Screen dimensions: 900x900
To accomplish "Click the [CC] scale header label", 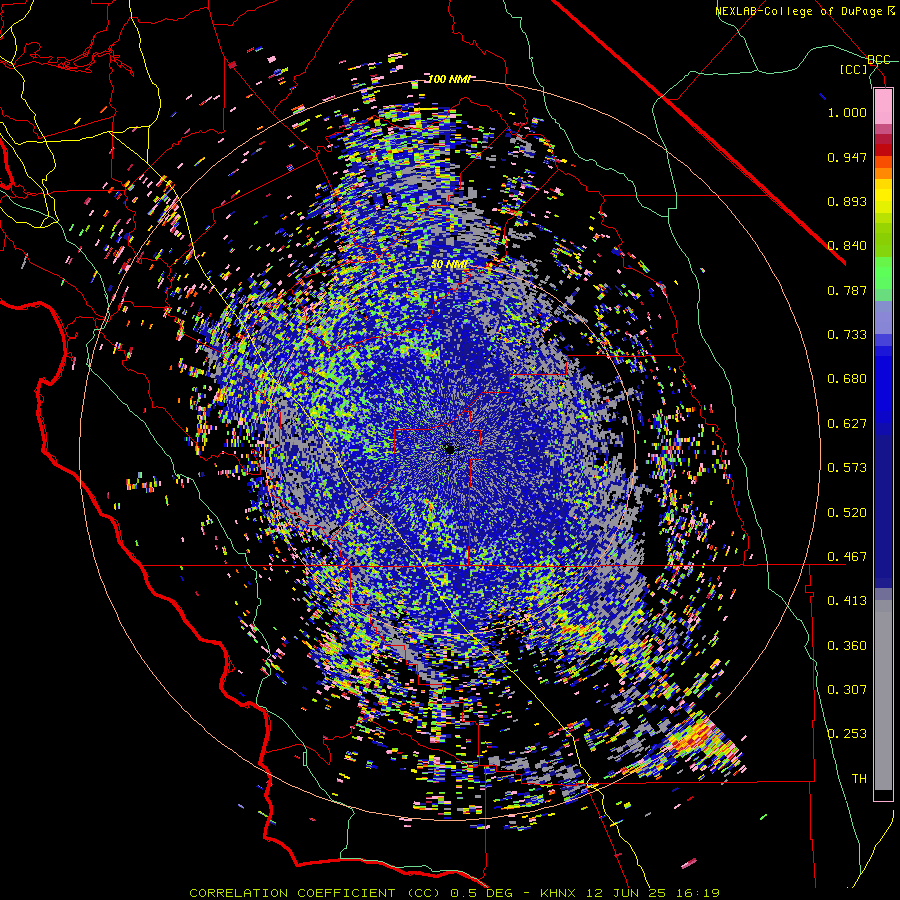I will point(854,69).
